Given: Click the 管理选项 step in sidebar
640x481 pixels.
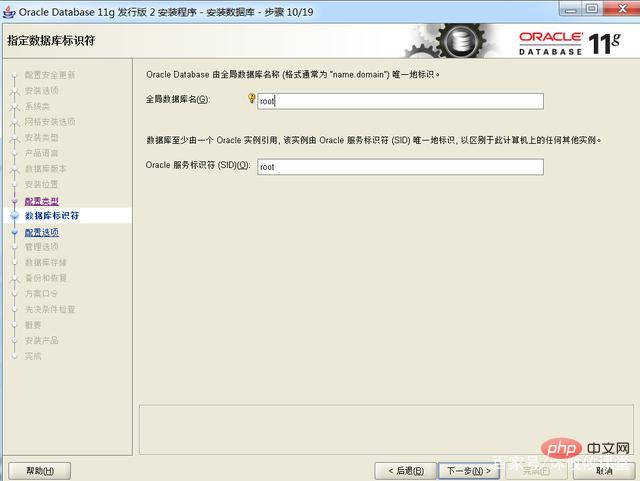Looking at the screenshot, I should (42, 247).
